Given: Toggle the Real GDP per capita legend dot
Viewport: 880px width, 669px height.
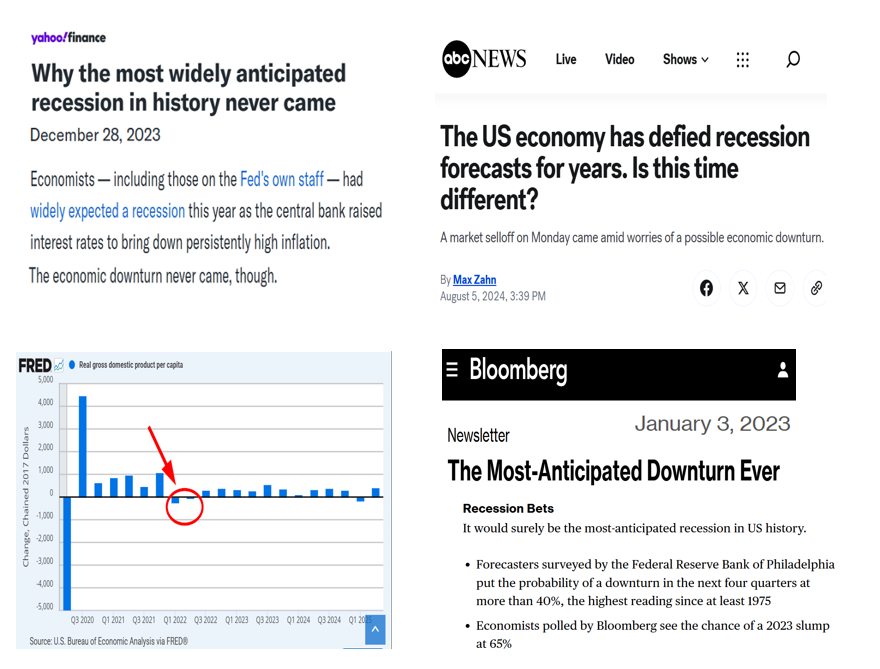Looking at the screenshot, I should (72, 365).
